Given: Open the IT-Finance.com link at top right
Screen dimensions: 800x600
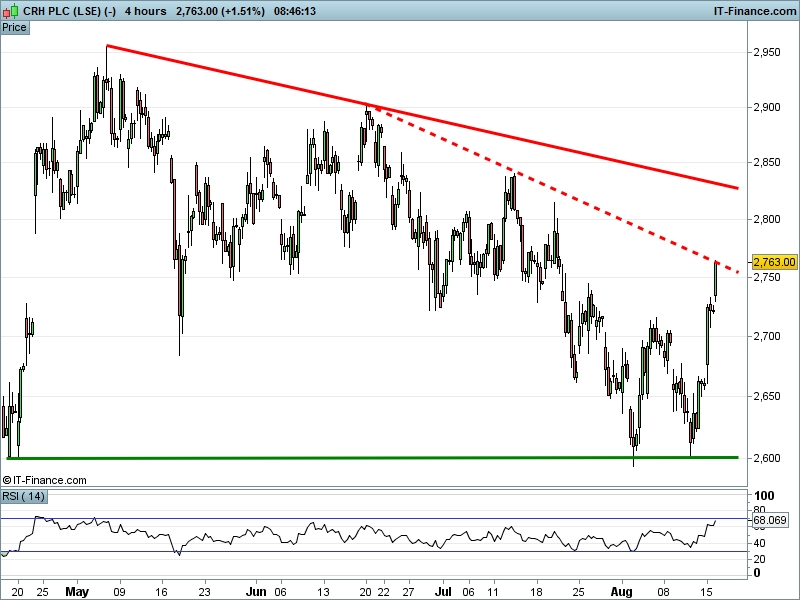Looking at the screenshot, I should (x=755, y=11).
